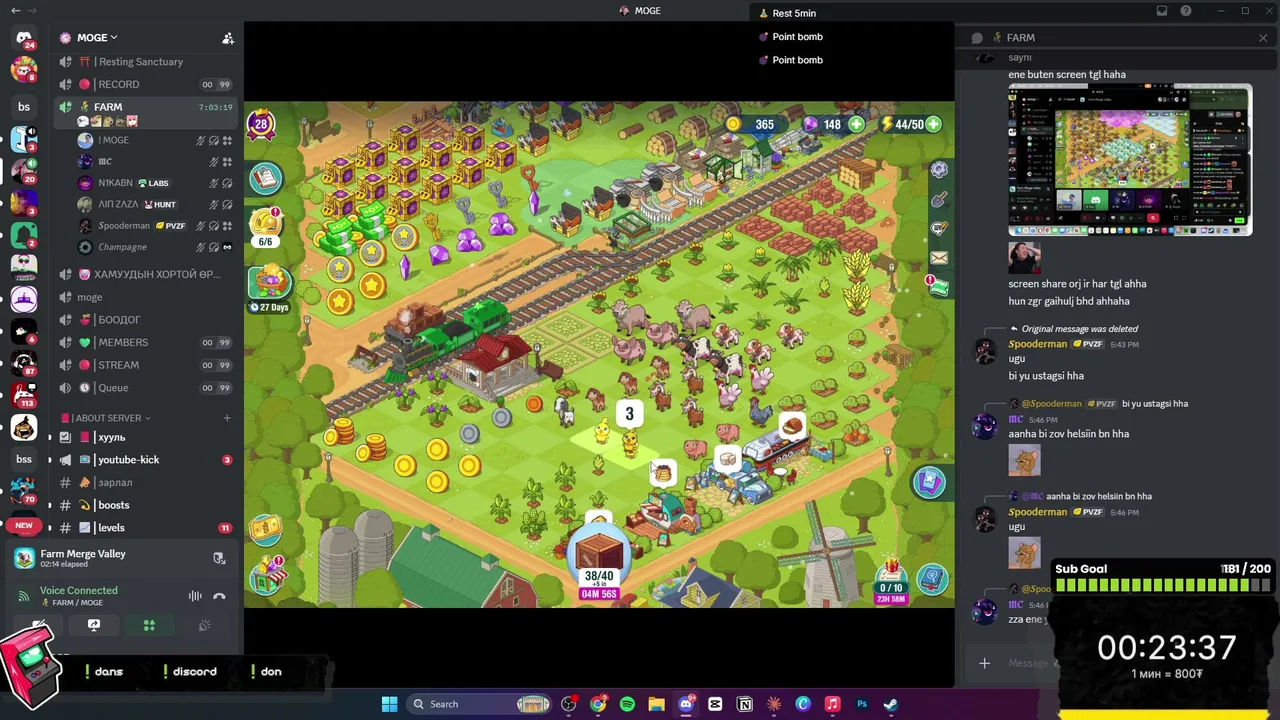The image size is (1280, 720).
Task: Toggle the activities button in voice panel
Action: pyautogui.click(x=149, y=626)
